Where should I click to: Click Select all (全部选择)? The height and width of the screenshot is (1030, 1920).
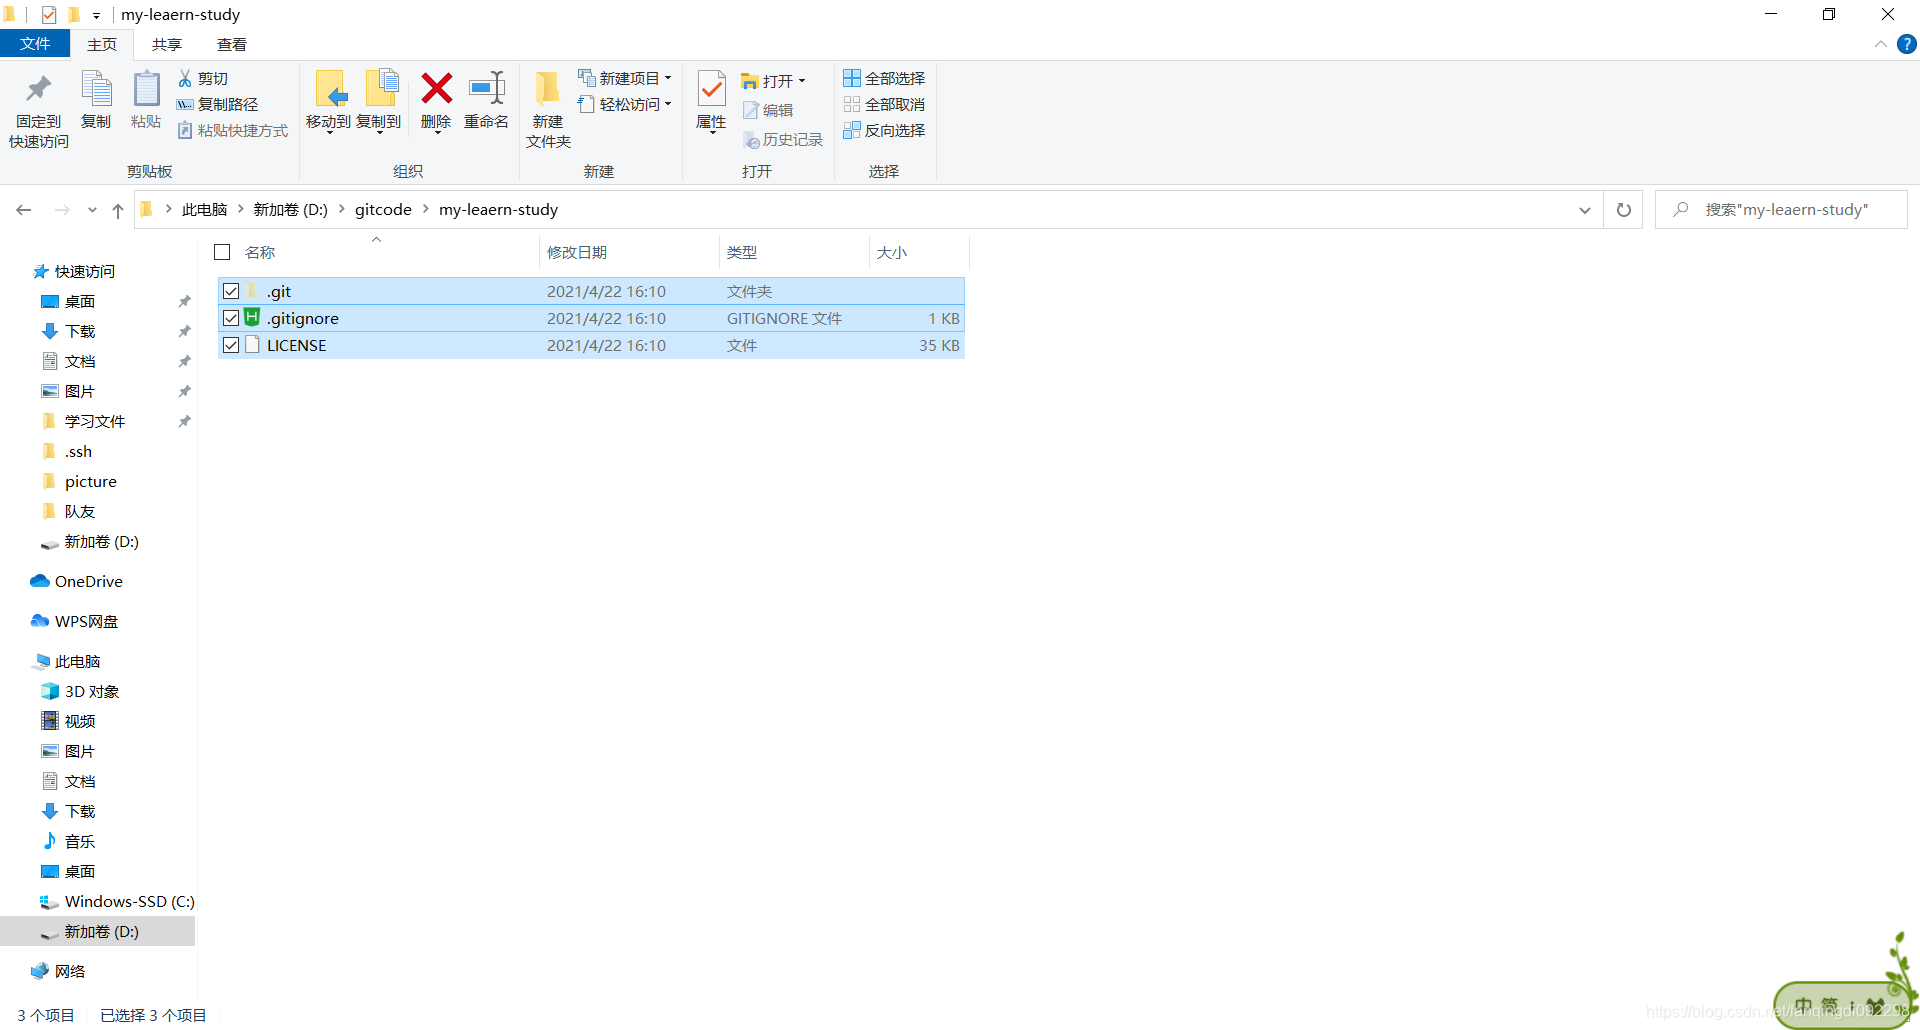click(884, 78)
